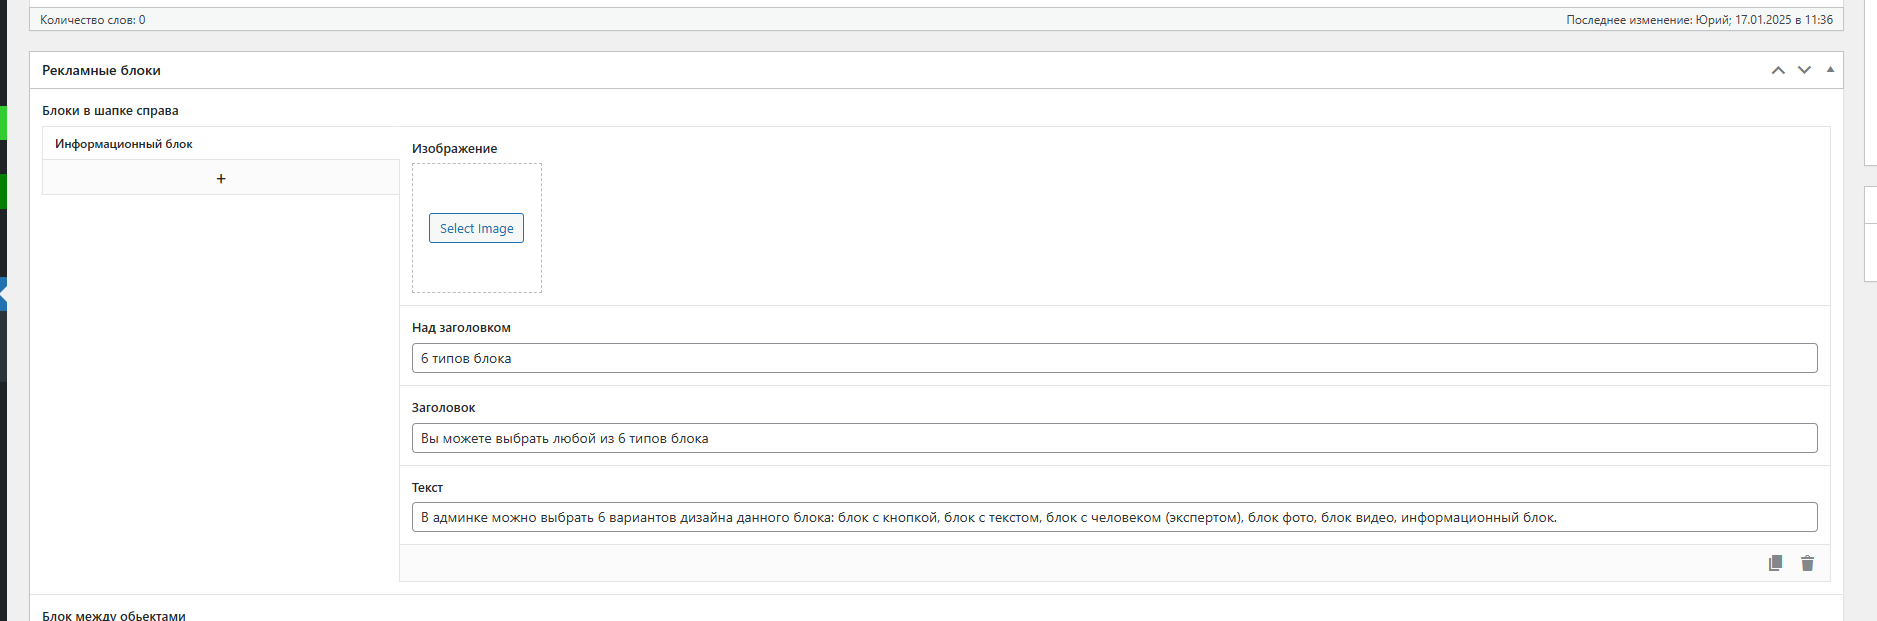Click into the Заголовок input field
Viewport: 1877px width, 621px height.
click(1113, 438)
